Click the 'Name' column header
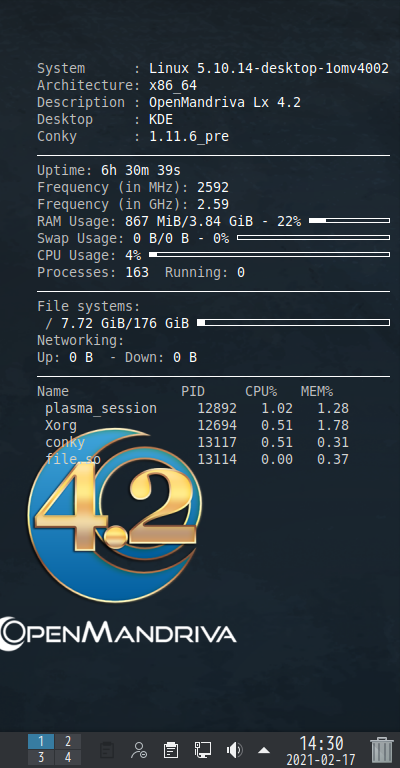 [x=53, y=391]
